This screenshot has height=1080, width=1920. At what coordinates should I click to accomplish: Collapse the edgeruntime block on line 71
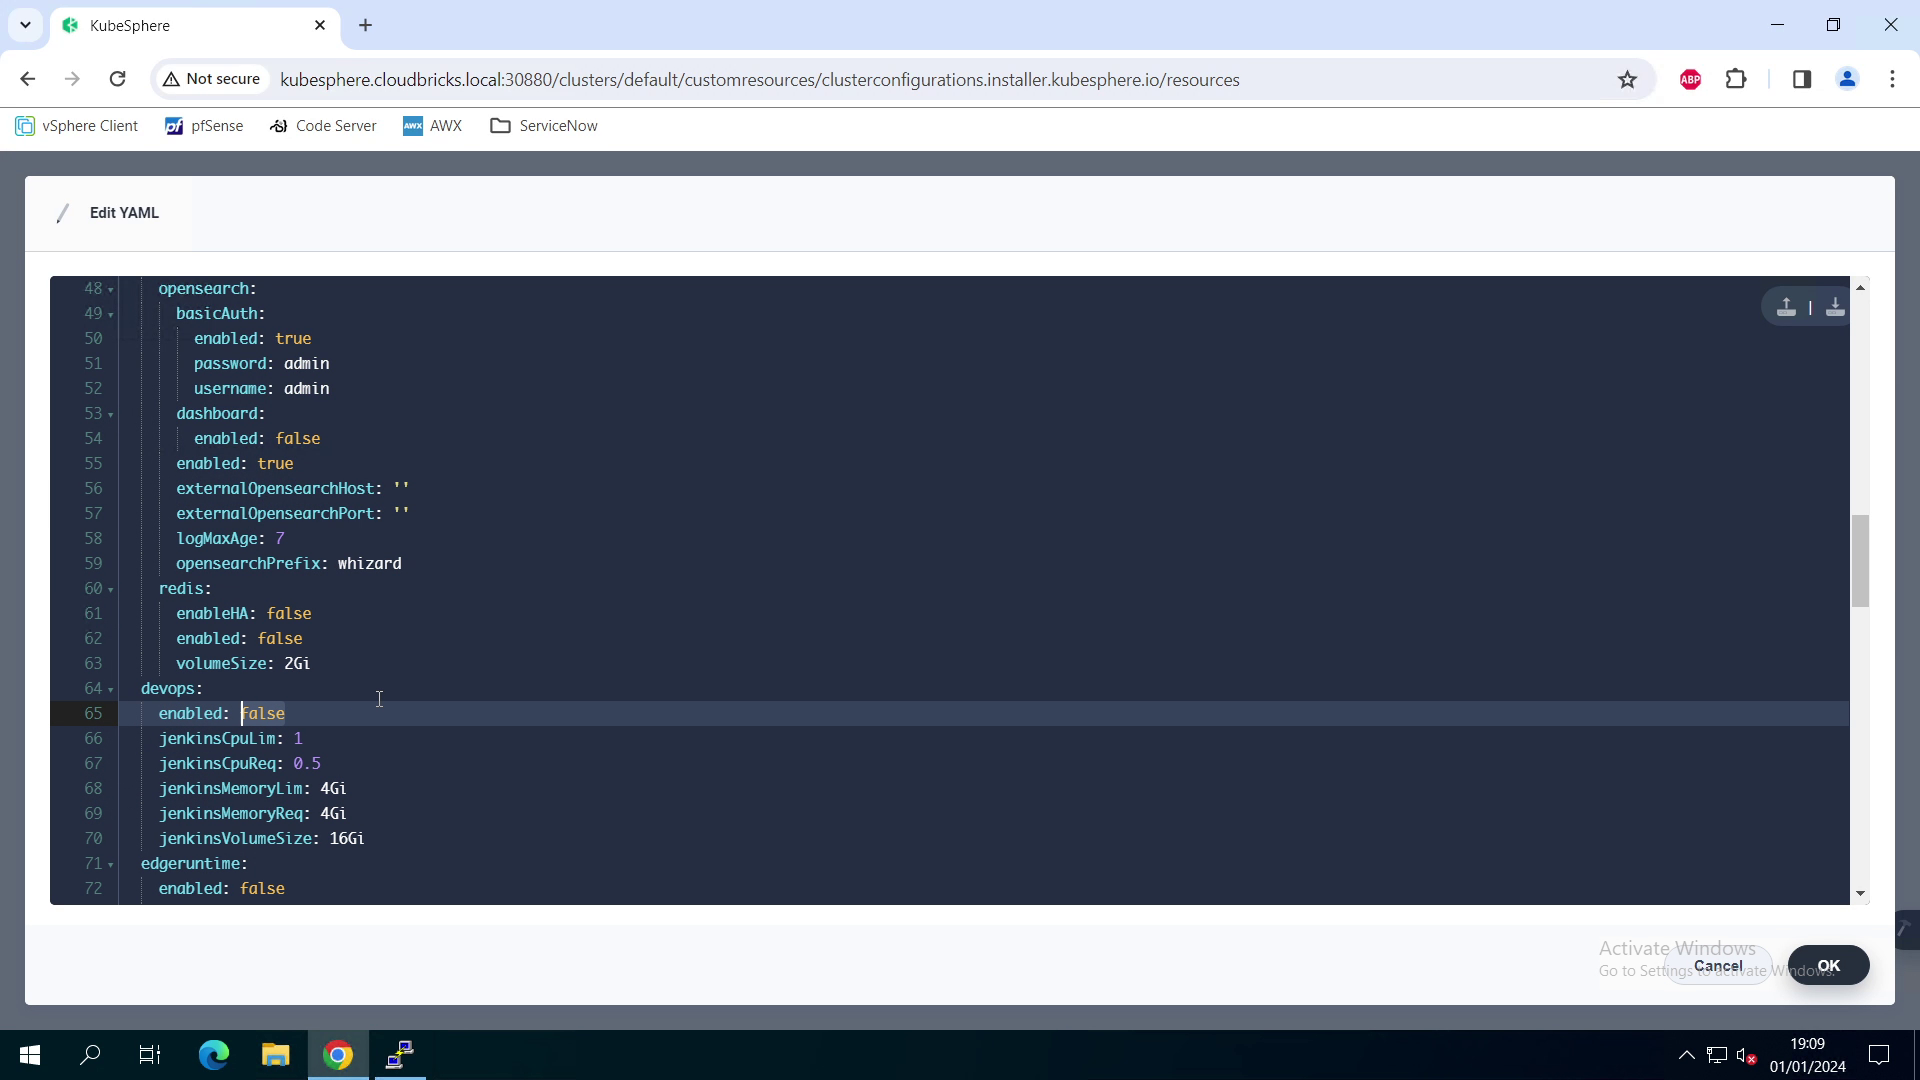click(x=111, y=865)
